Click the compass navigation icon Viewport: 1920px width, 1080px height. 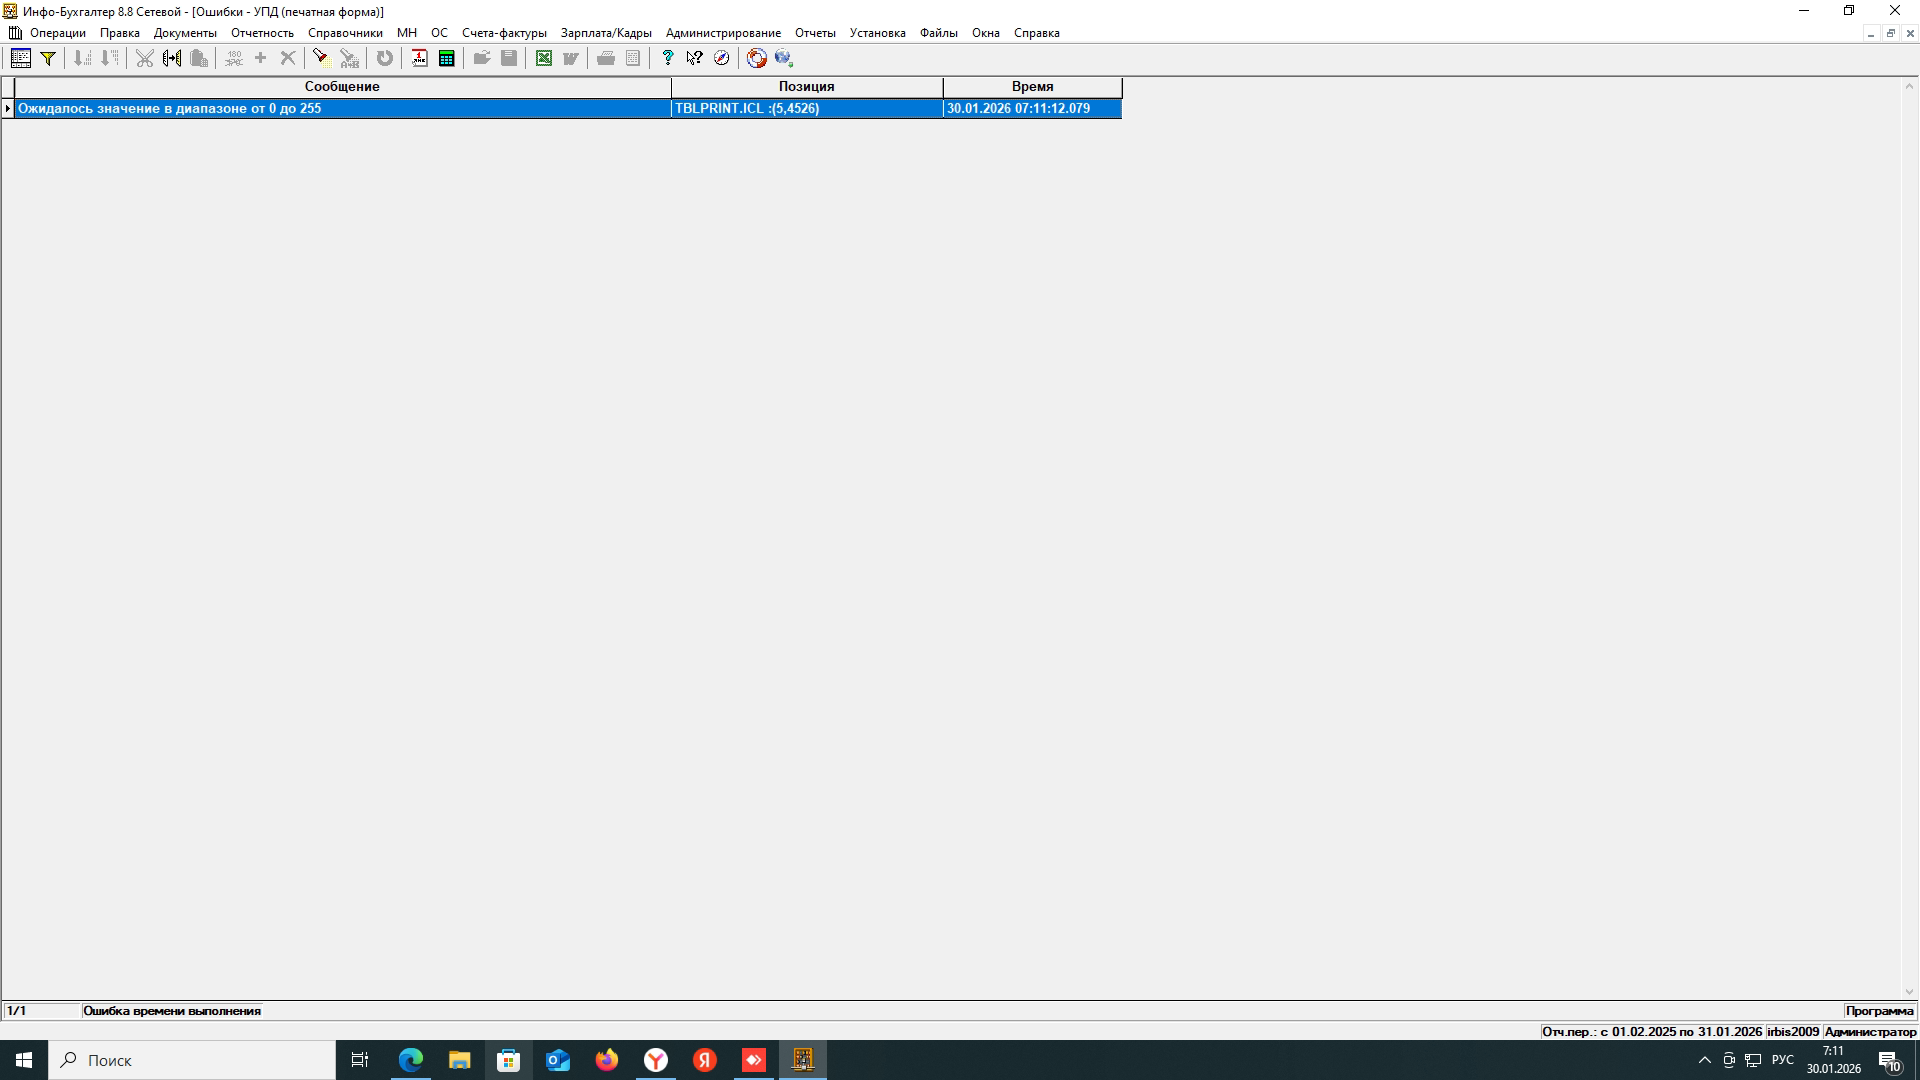(721, 58)
